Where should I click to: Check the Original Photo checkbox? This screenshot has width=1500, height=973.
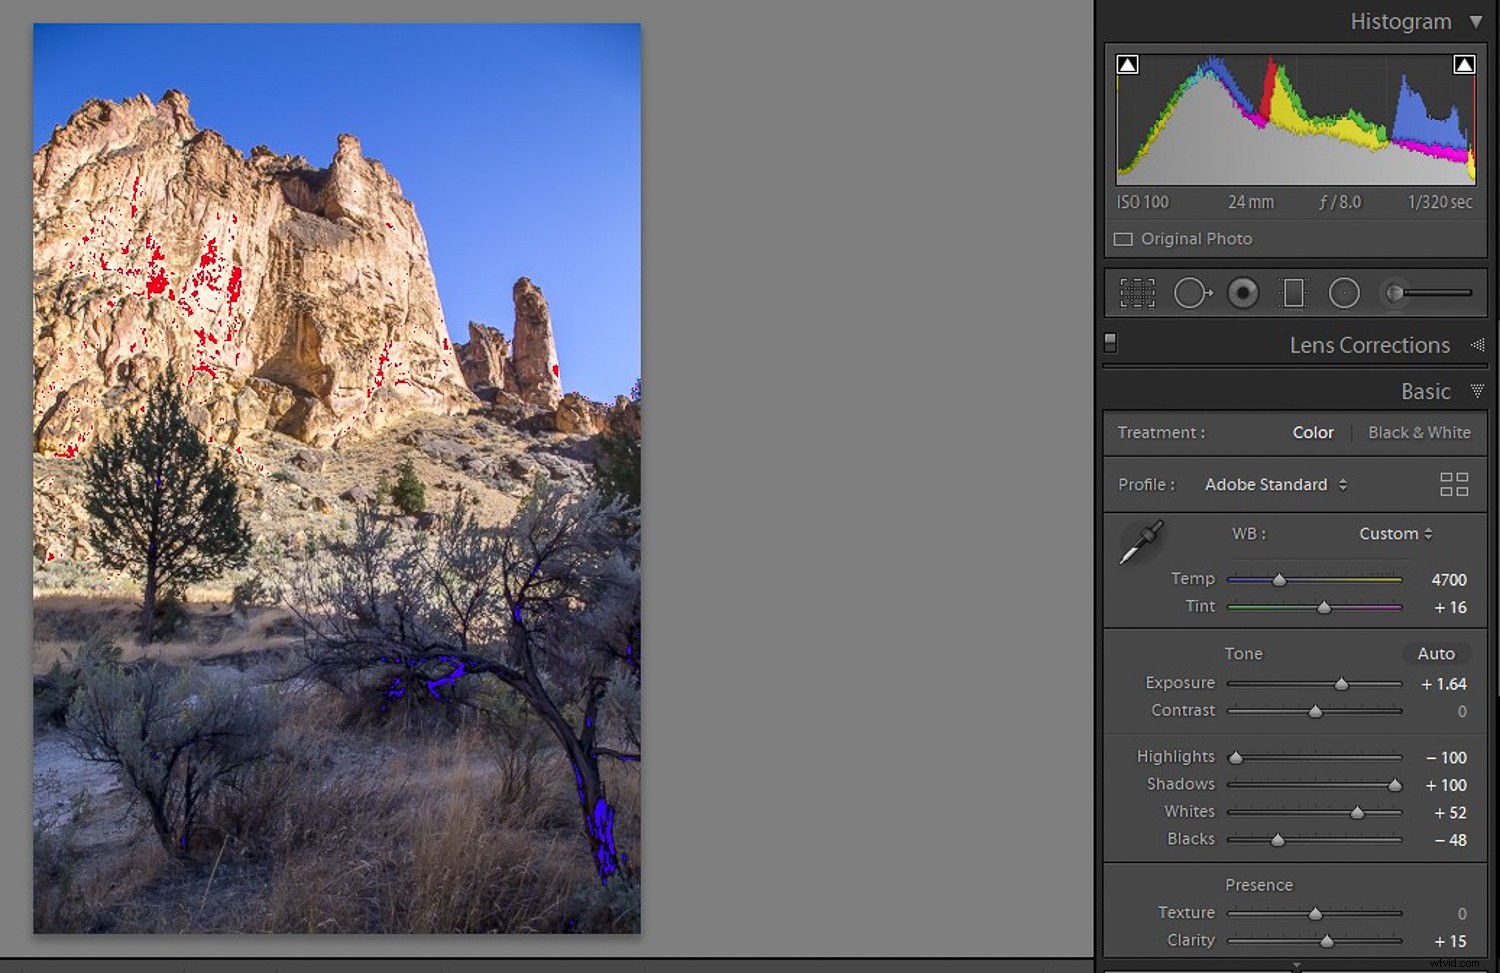click(x=1122, y=239)
